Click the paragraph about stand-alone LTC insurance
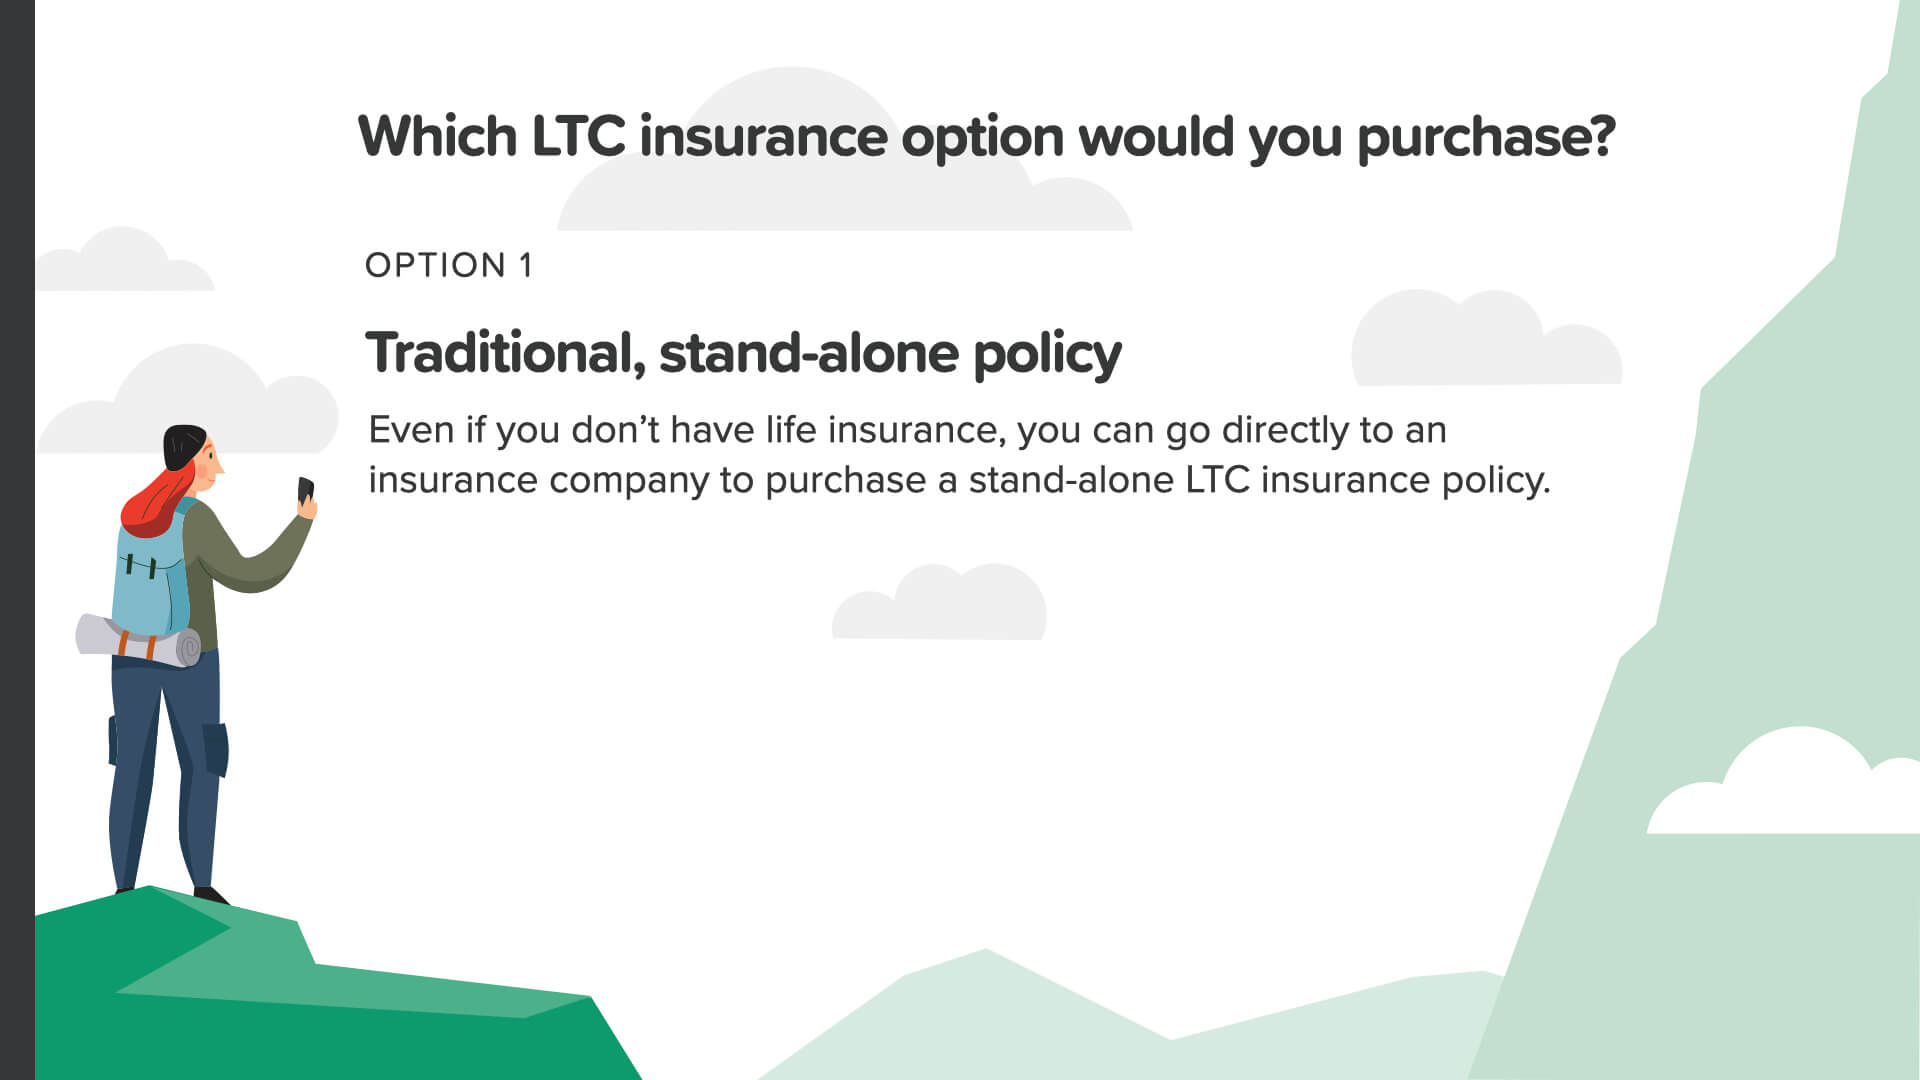Screen dimensions: 1920x1080 [958, 455]
